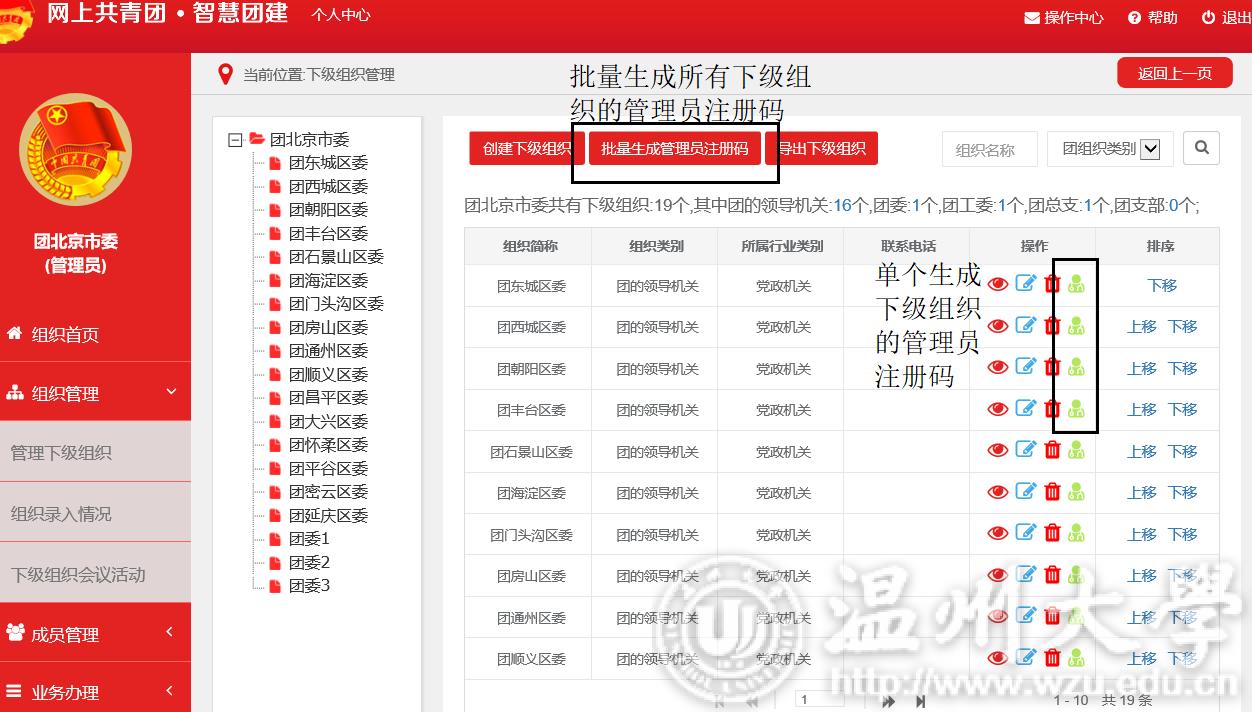1252x712 pixels.
Task: Click the 组织名称 search input field
Action: coord(988,150)
